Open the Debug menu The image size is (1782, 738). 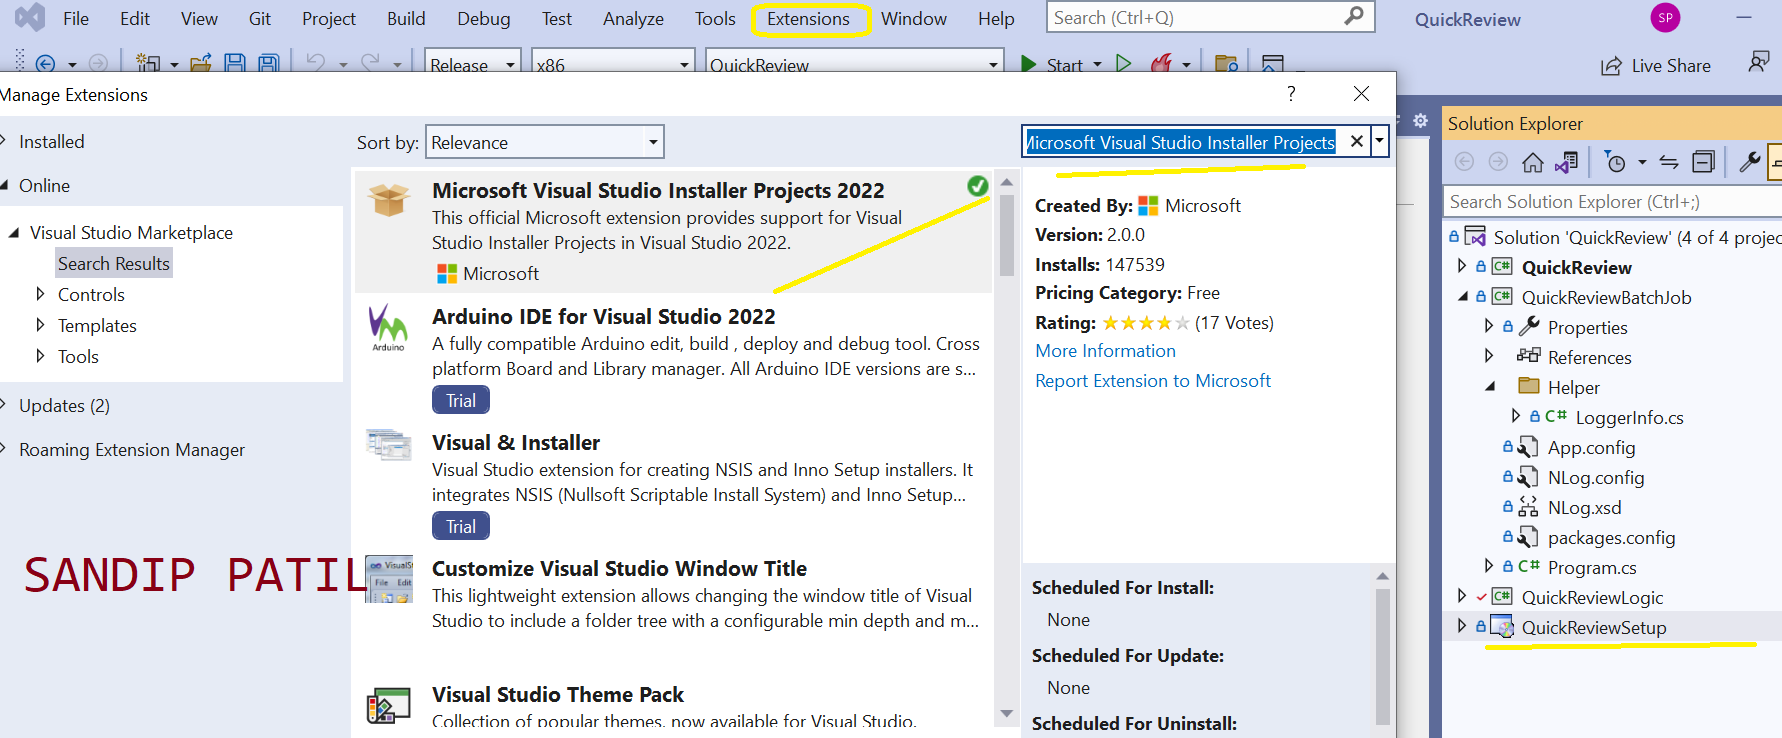point(484,18)
